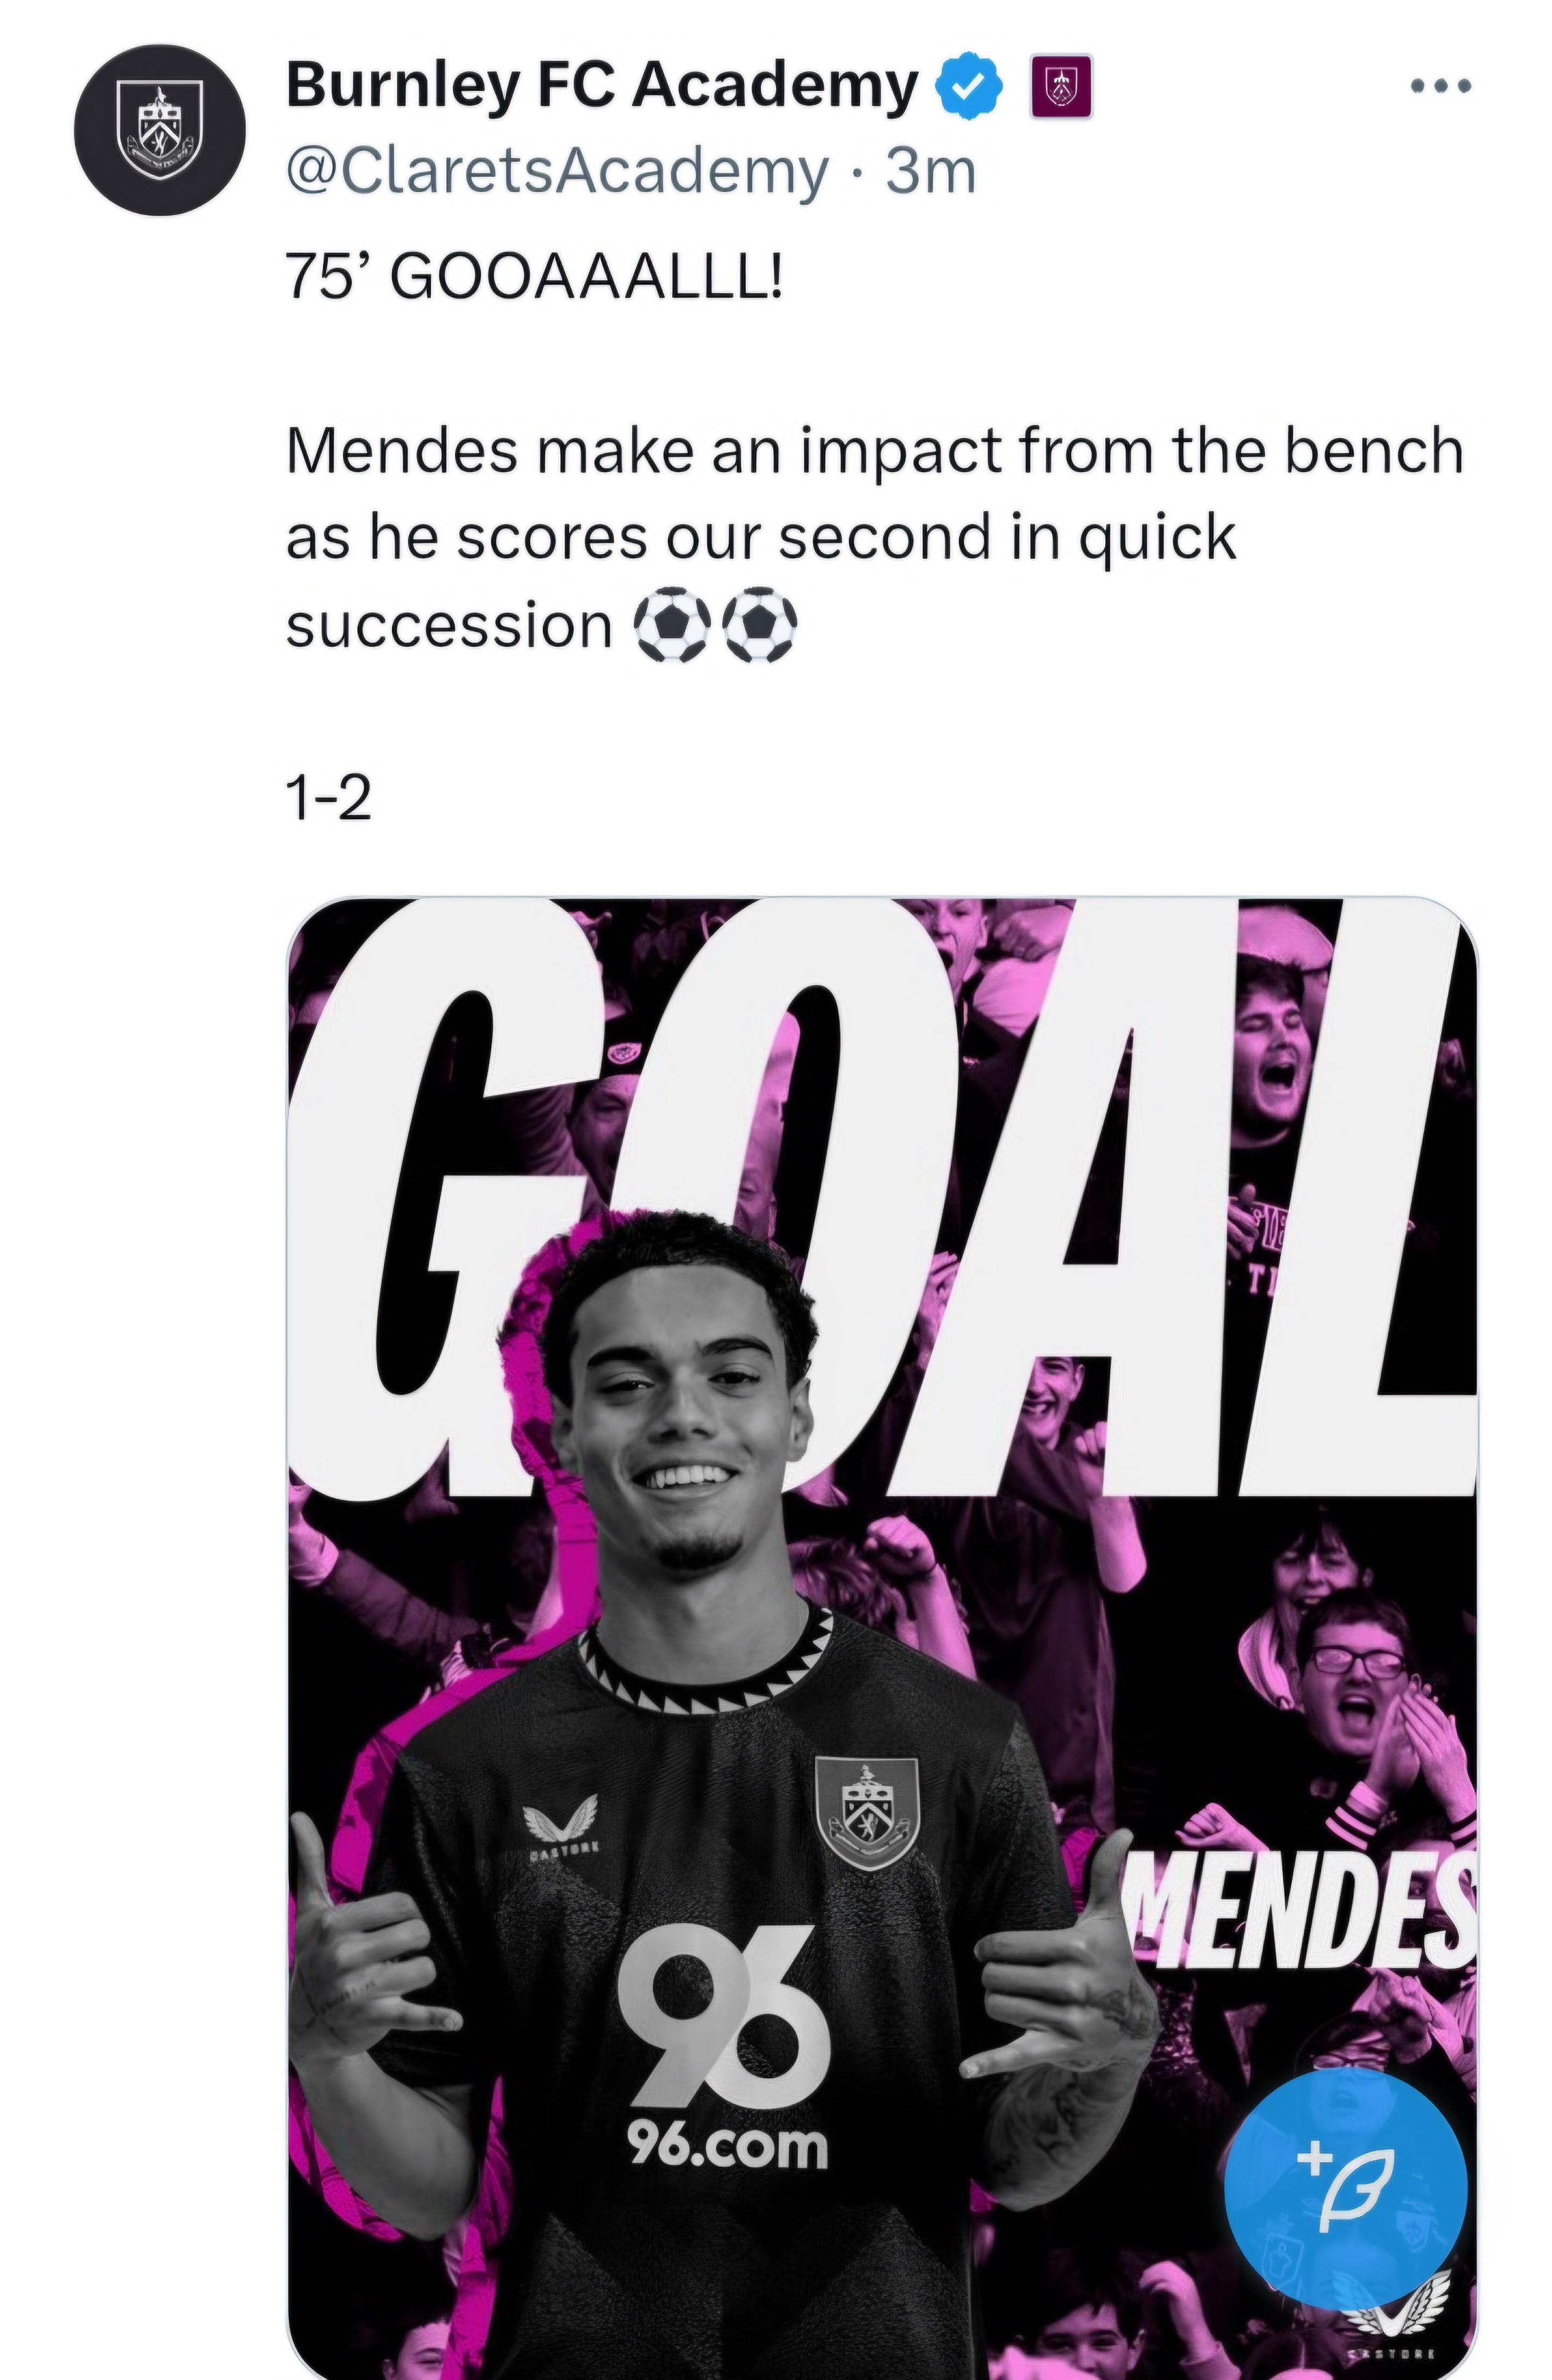Screen dimensions: 1552x2380
Task: Click the claret affiliate badge beside the name
Action: pos(1060,87)
